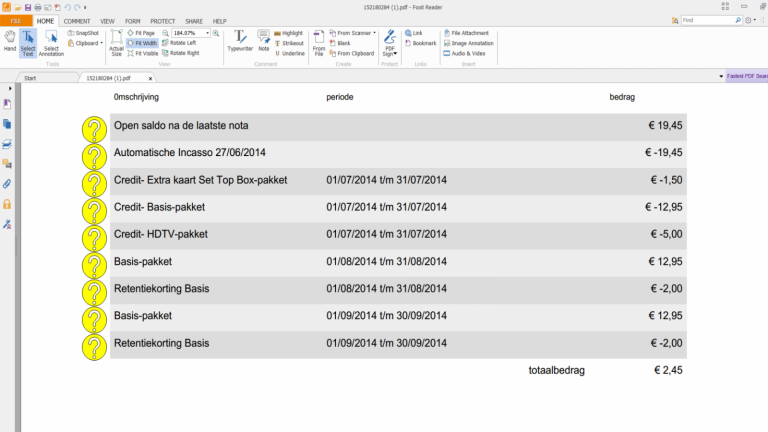
Task: Add a Note comment
Action: (x=264, y=40)
